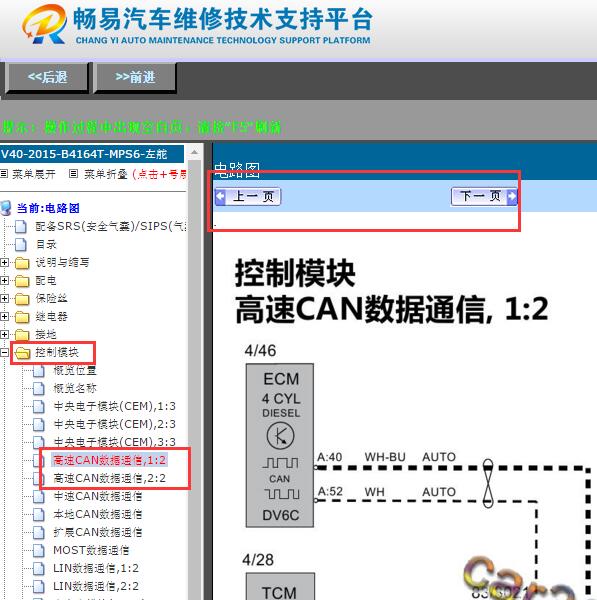The width and height of the screenshot is (597, 600).
Task: Click 菜单展开 to expand all menus
Action: [34, 174]
